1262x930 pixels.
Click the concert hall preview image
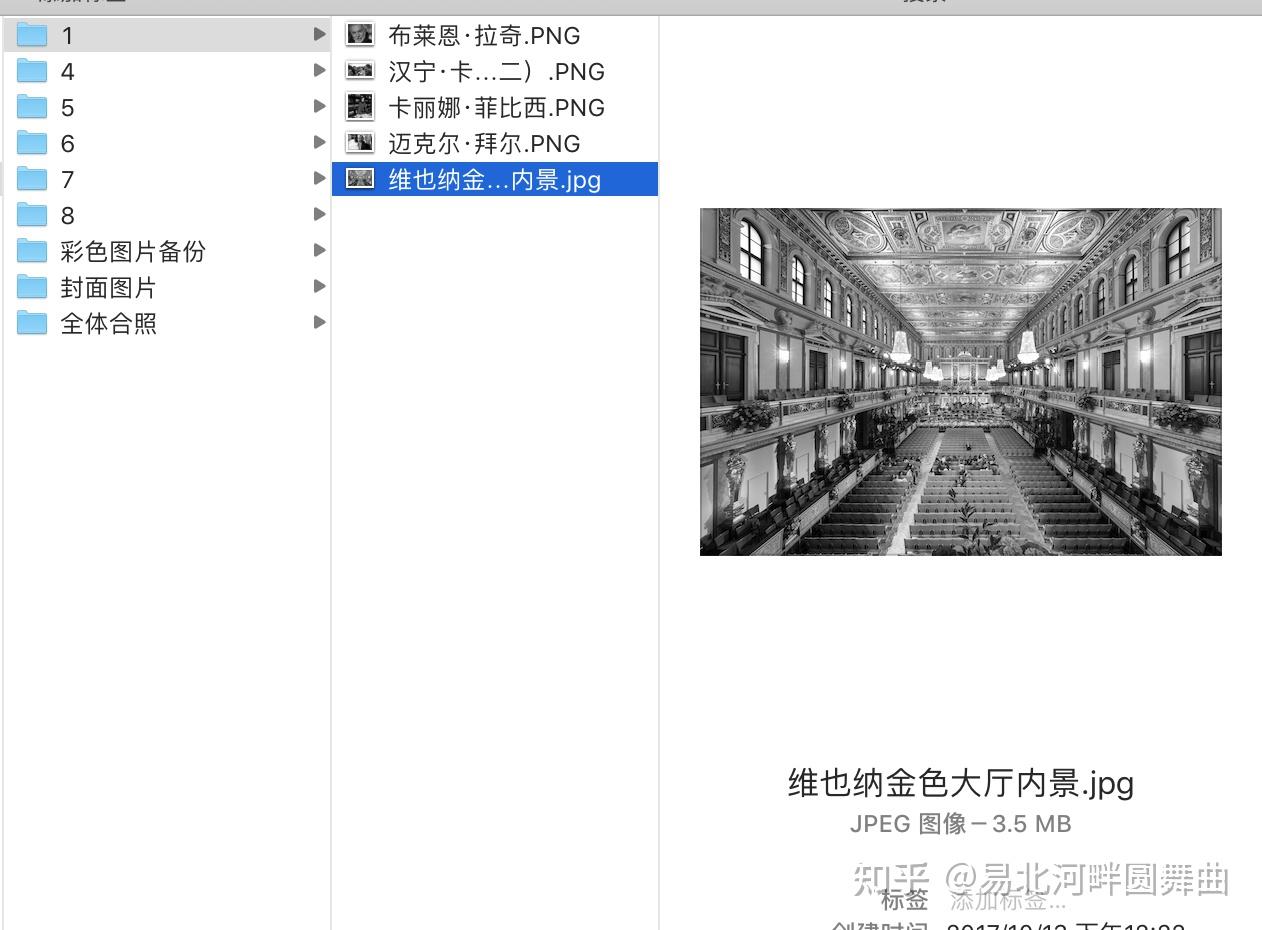point(961,382)
